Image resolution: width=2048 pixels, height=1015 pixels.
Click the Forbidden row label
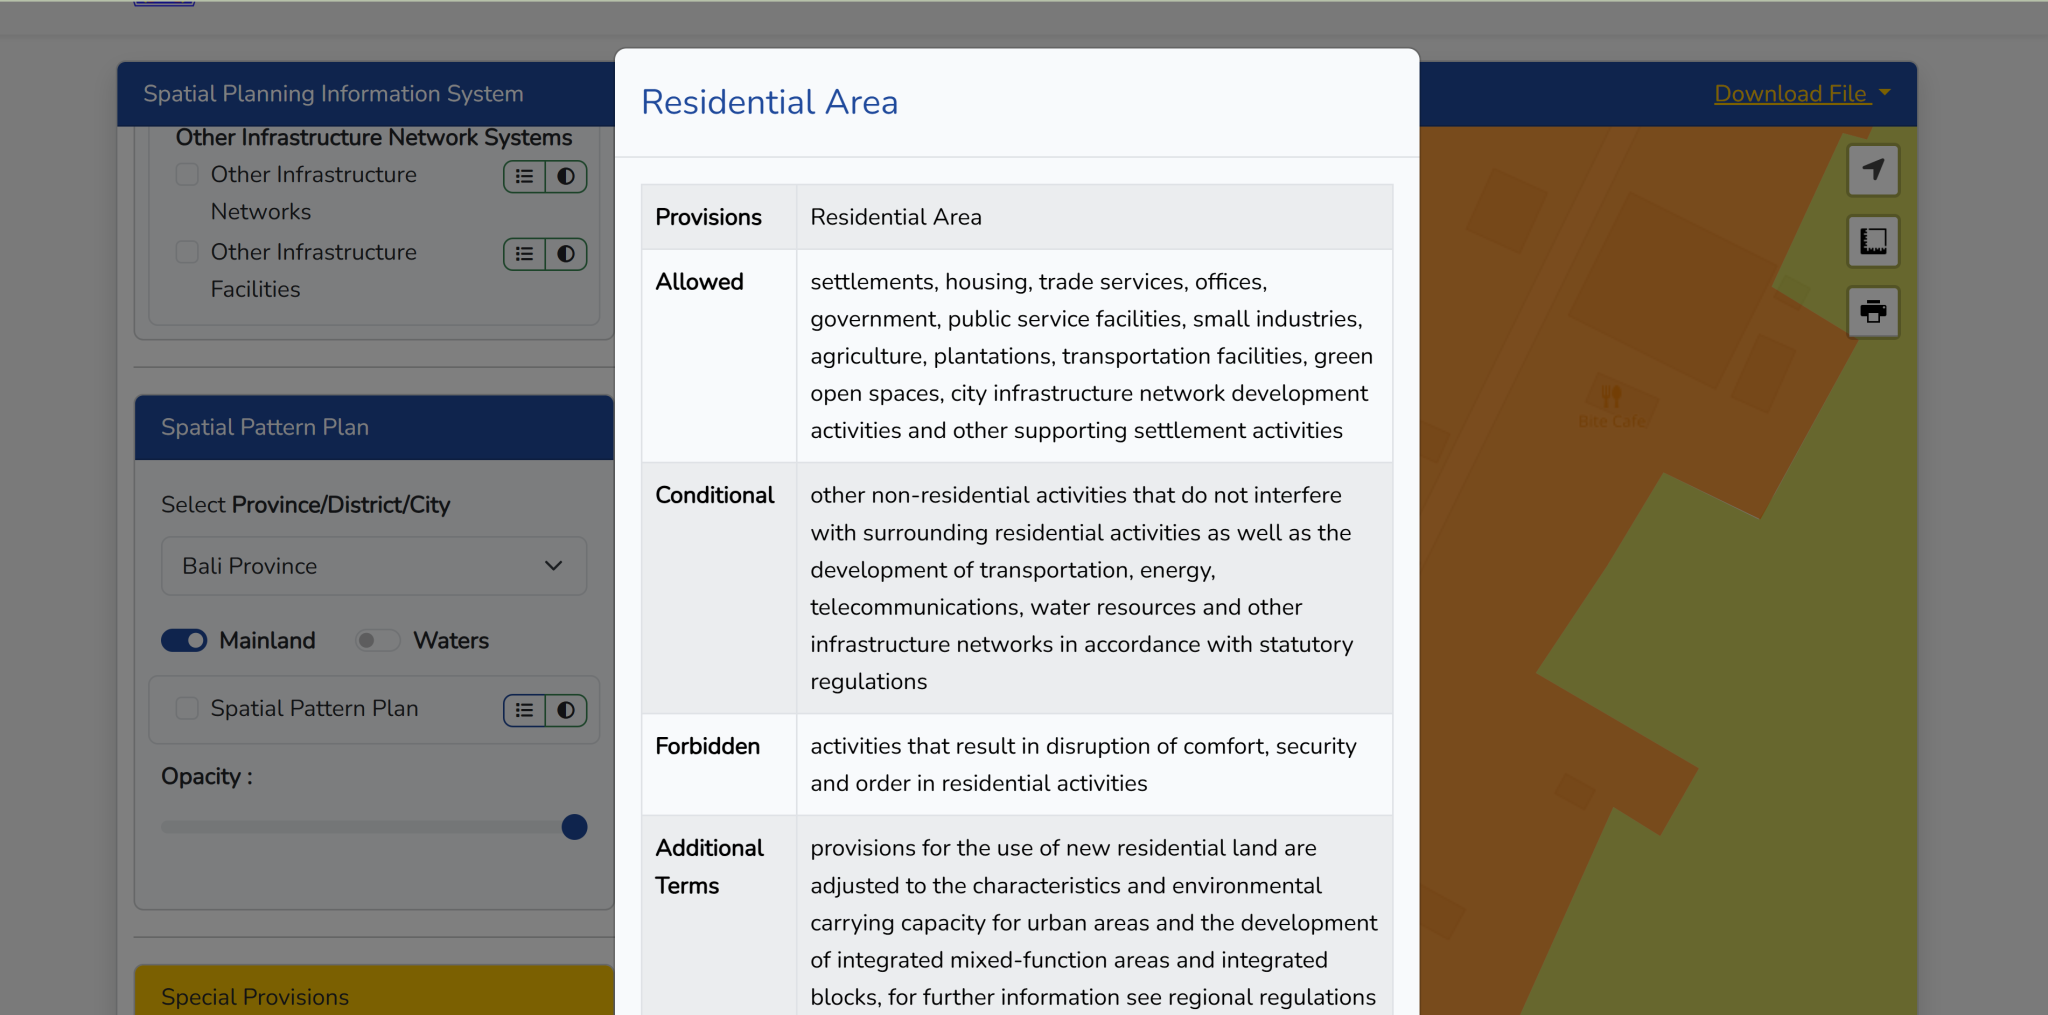coord(707,746)
